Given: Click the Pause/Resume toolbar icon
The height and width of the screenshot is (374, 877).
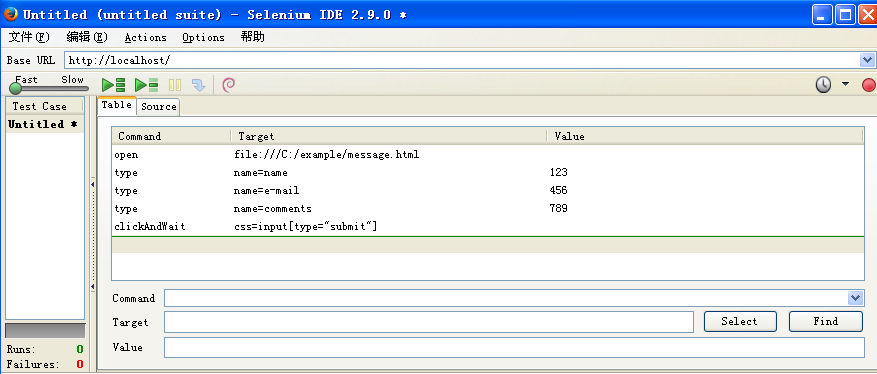Looking at the screenshot, I should (175, 85).
